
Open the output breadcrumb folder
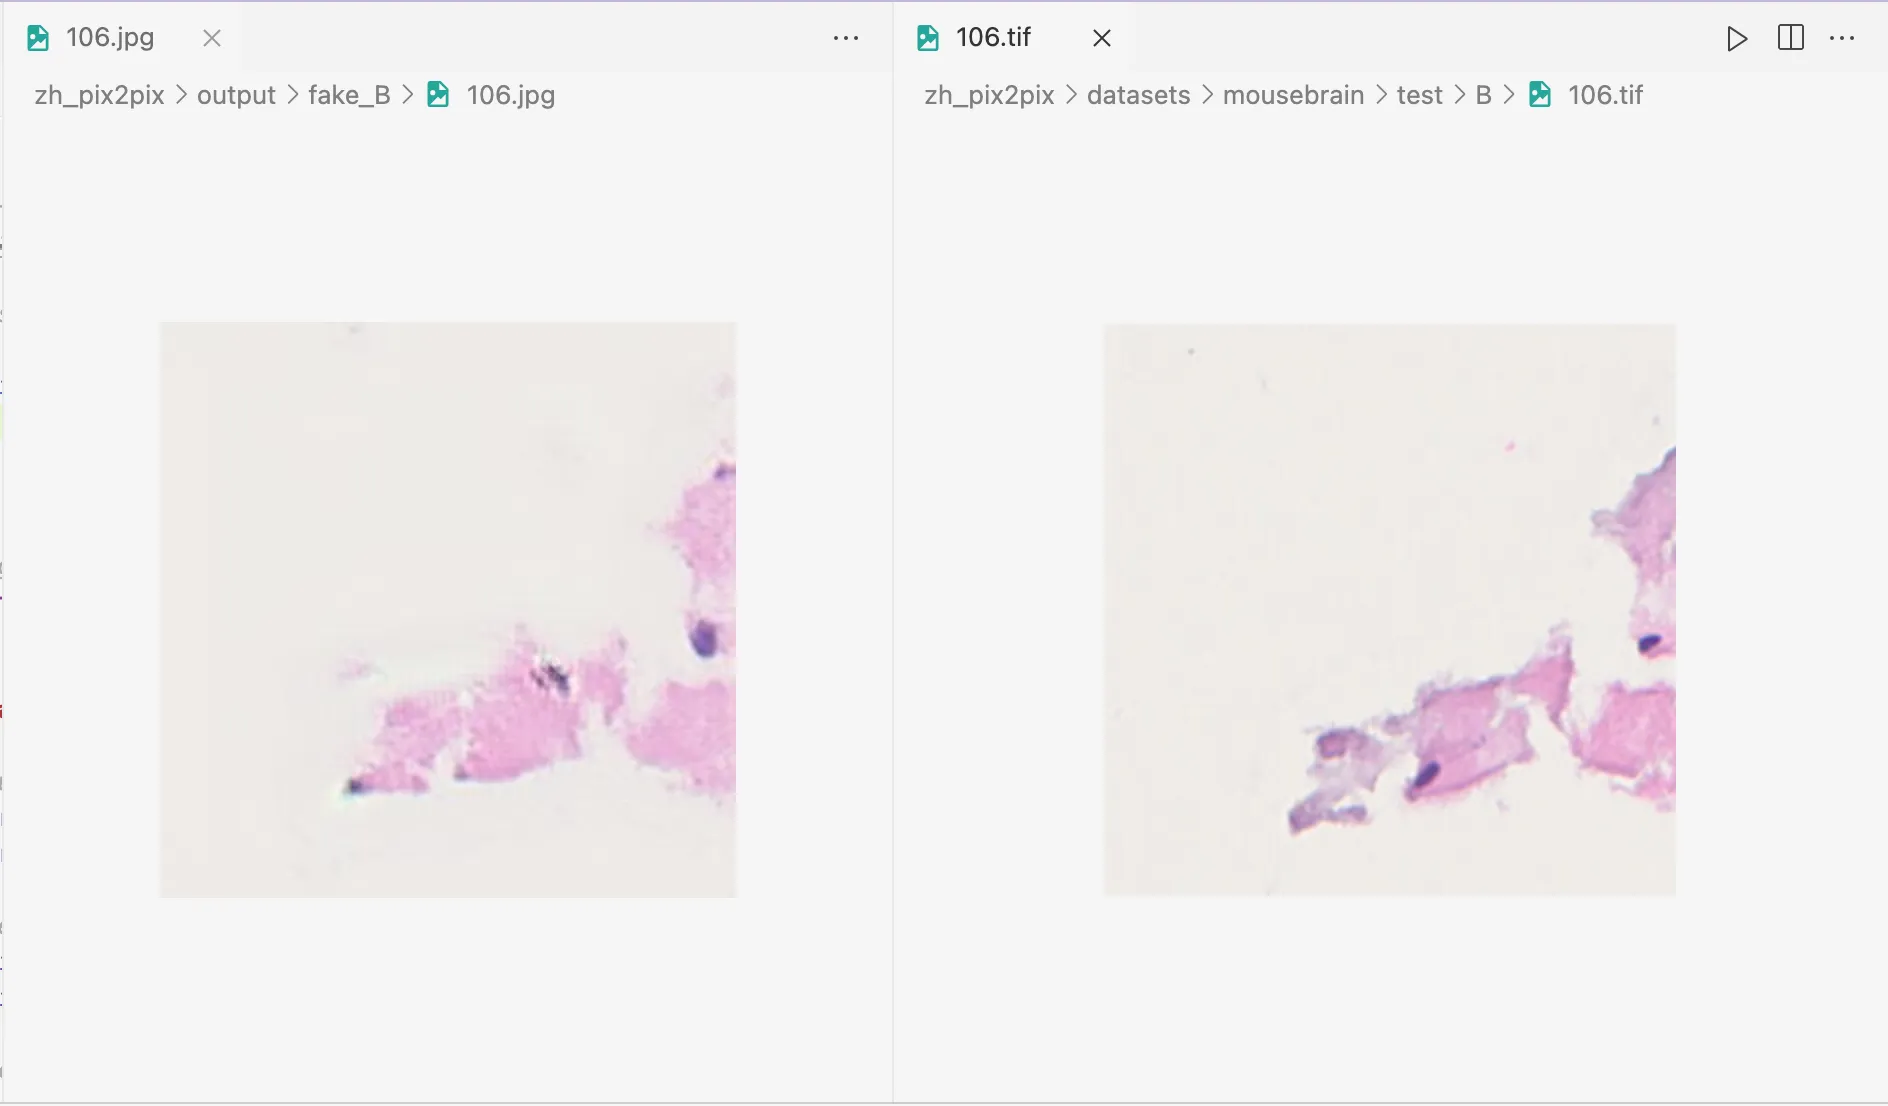coord(236,95)
